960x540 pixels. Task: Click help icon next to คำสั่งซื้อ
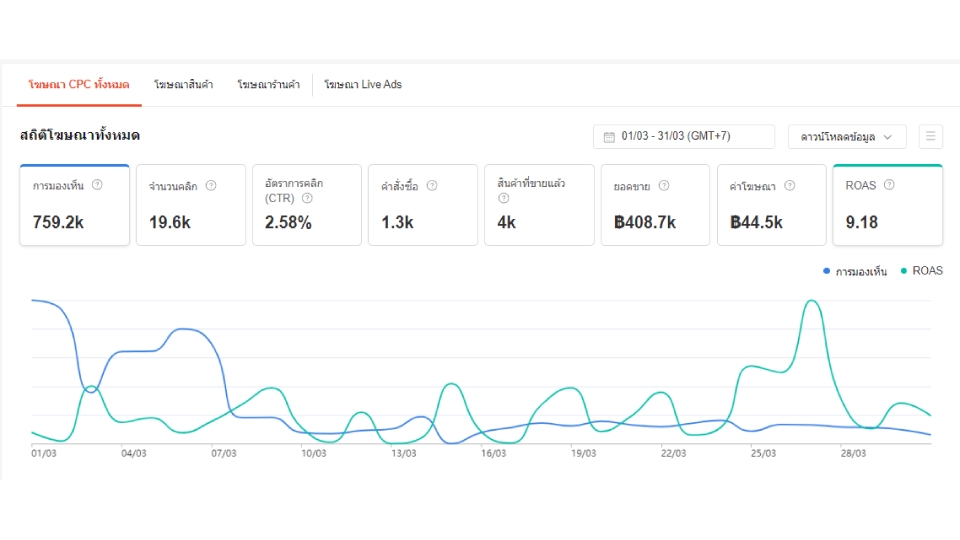pyautogui.click(x=432, y=186)
